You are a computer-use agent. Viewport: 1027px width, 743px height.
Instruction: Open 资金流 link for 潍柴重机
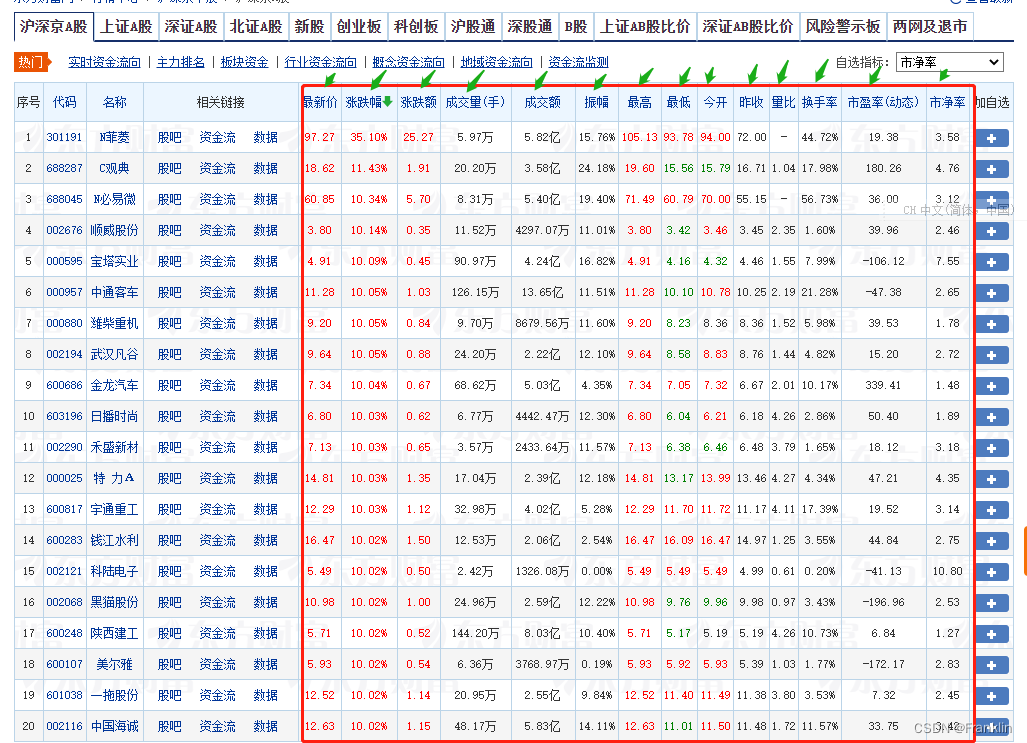tap(217, 324)
